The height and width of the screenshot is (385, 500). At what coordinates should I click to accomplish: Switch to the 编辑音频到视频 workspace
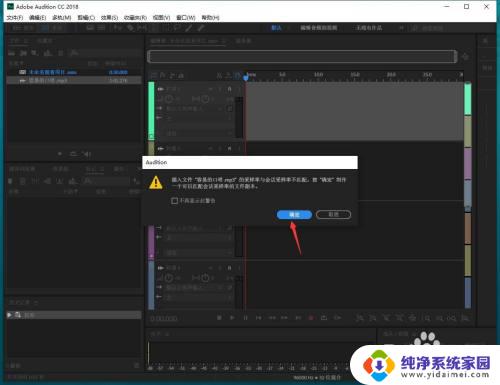[319, 28]
